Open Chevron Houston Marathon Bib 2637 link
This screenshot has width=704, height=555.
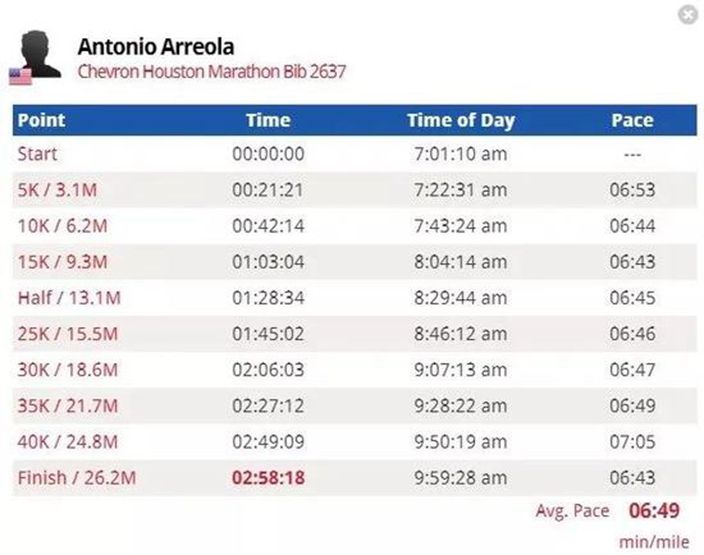coord(211,71)
